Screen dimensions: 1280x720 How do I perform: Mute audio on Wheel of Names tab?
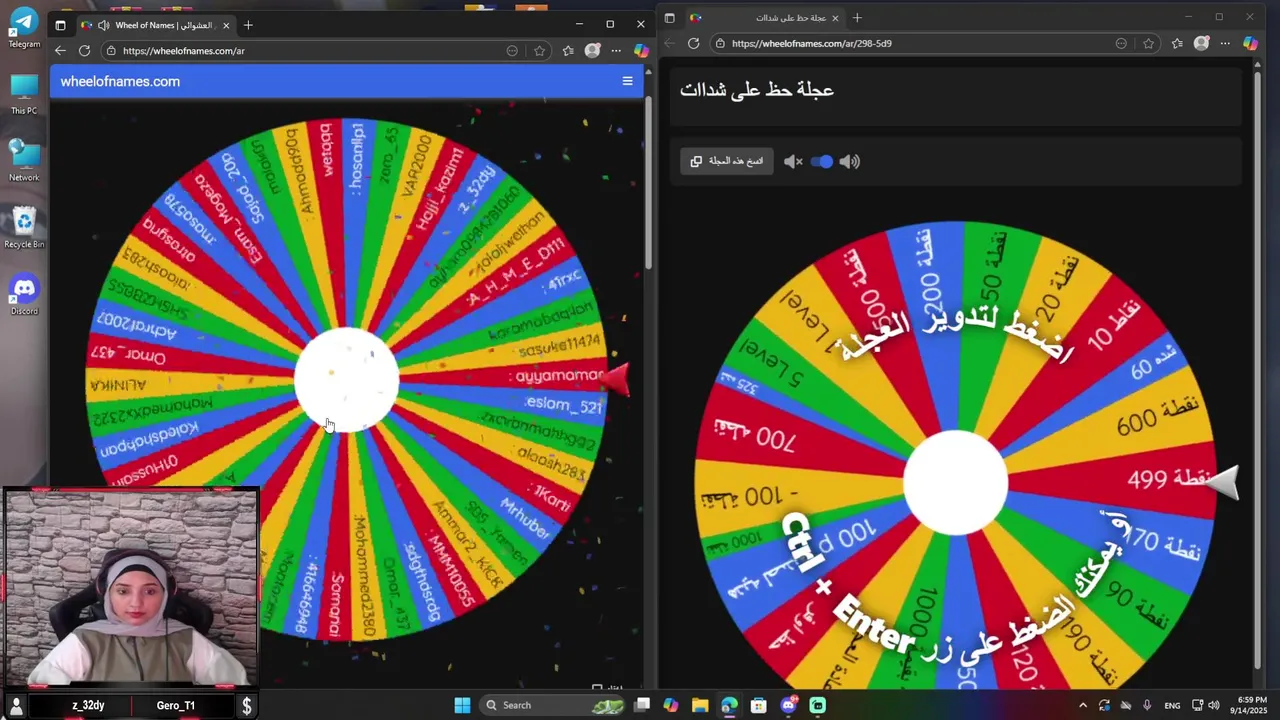(x=103, y=25)
